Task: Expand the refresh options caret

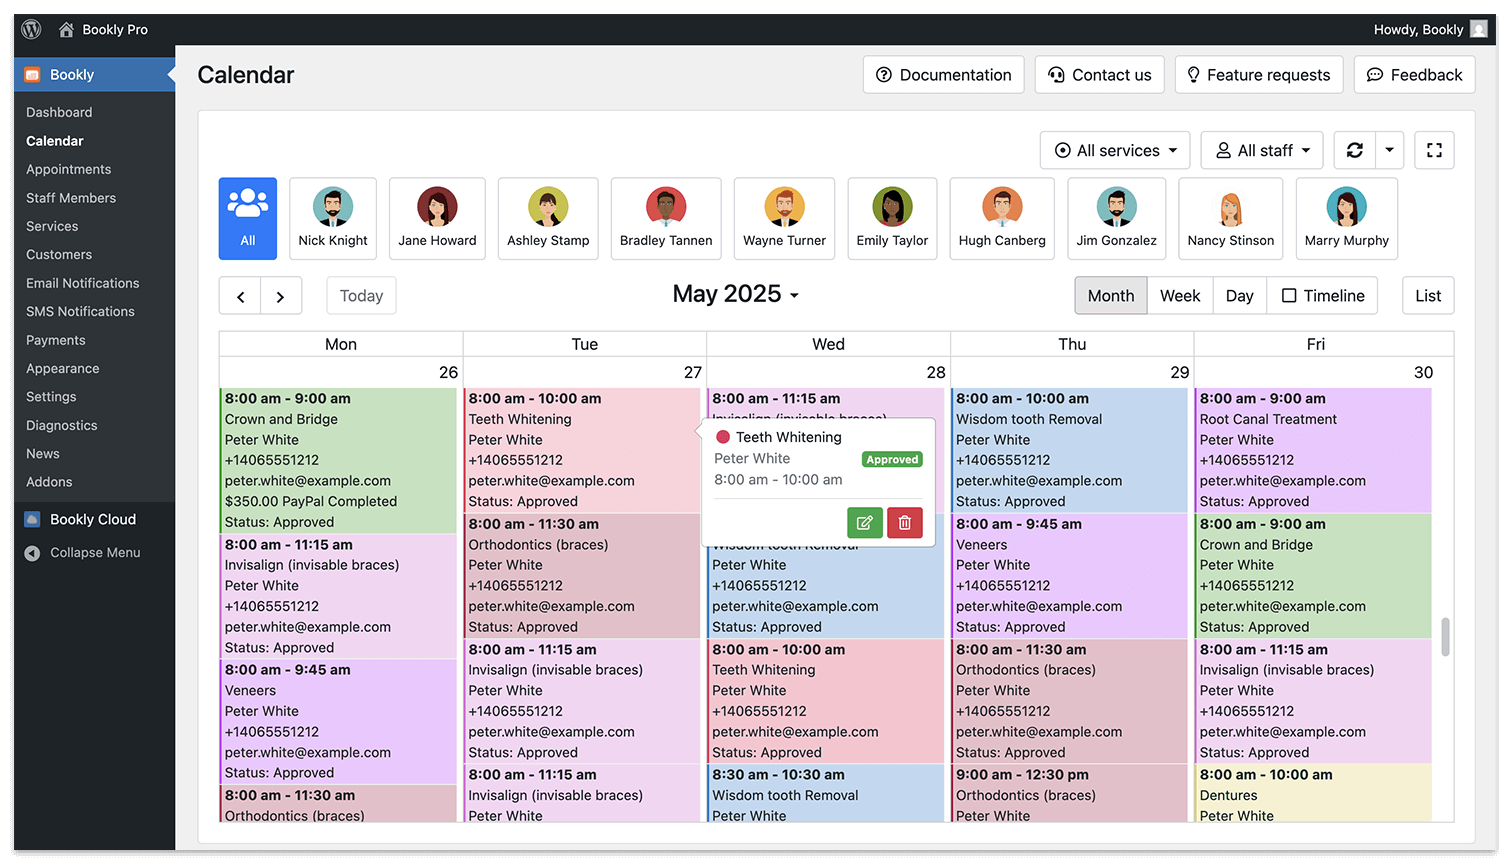Action: tap(1390, 150)
